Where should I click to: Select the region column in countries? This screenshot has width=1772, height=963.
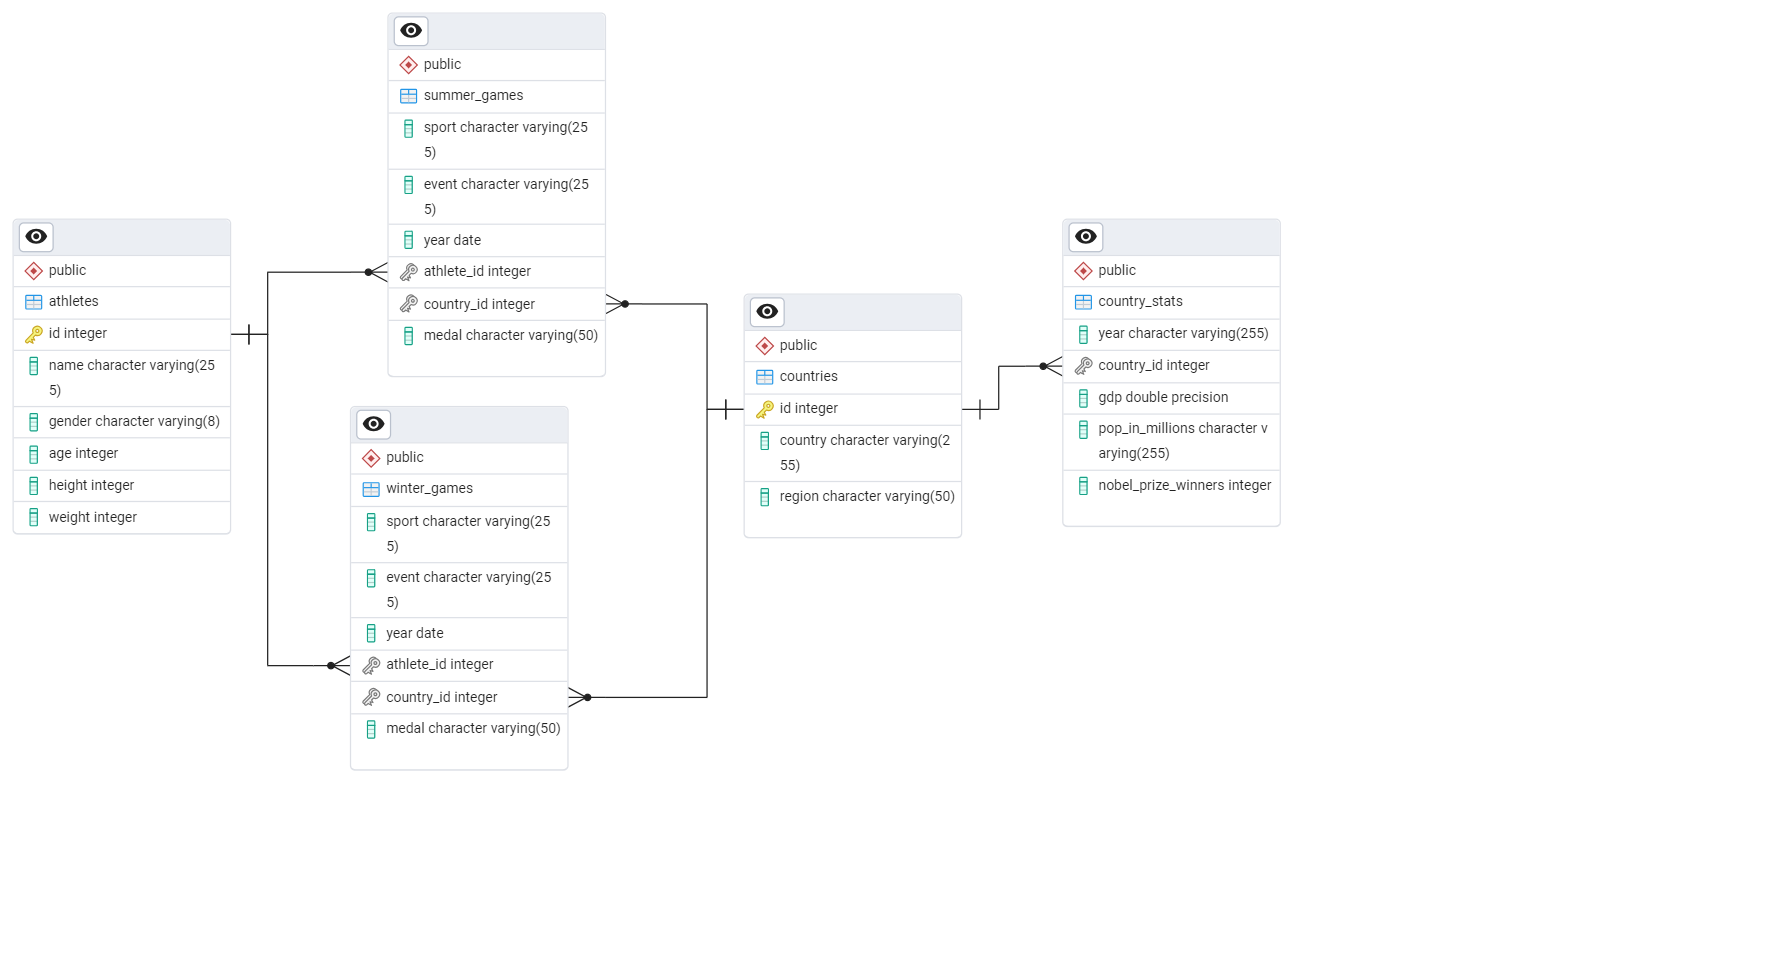coord(866,497)
